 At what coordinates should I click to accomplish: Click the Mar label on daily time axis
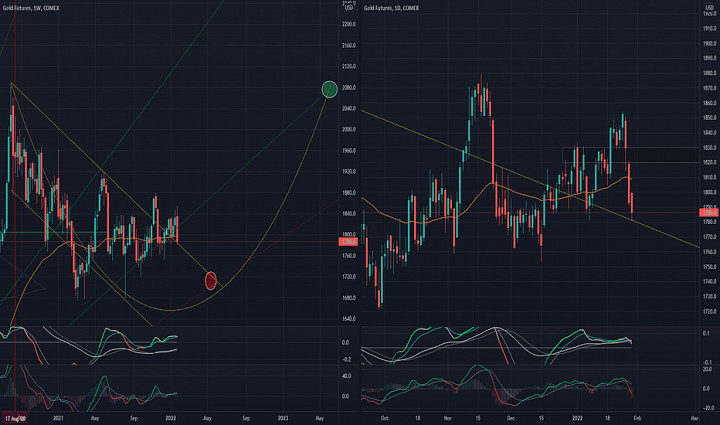coord(694,418)
